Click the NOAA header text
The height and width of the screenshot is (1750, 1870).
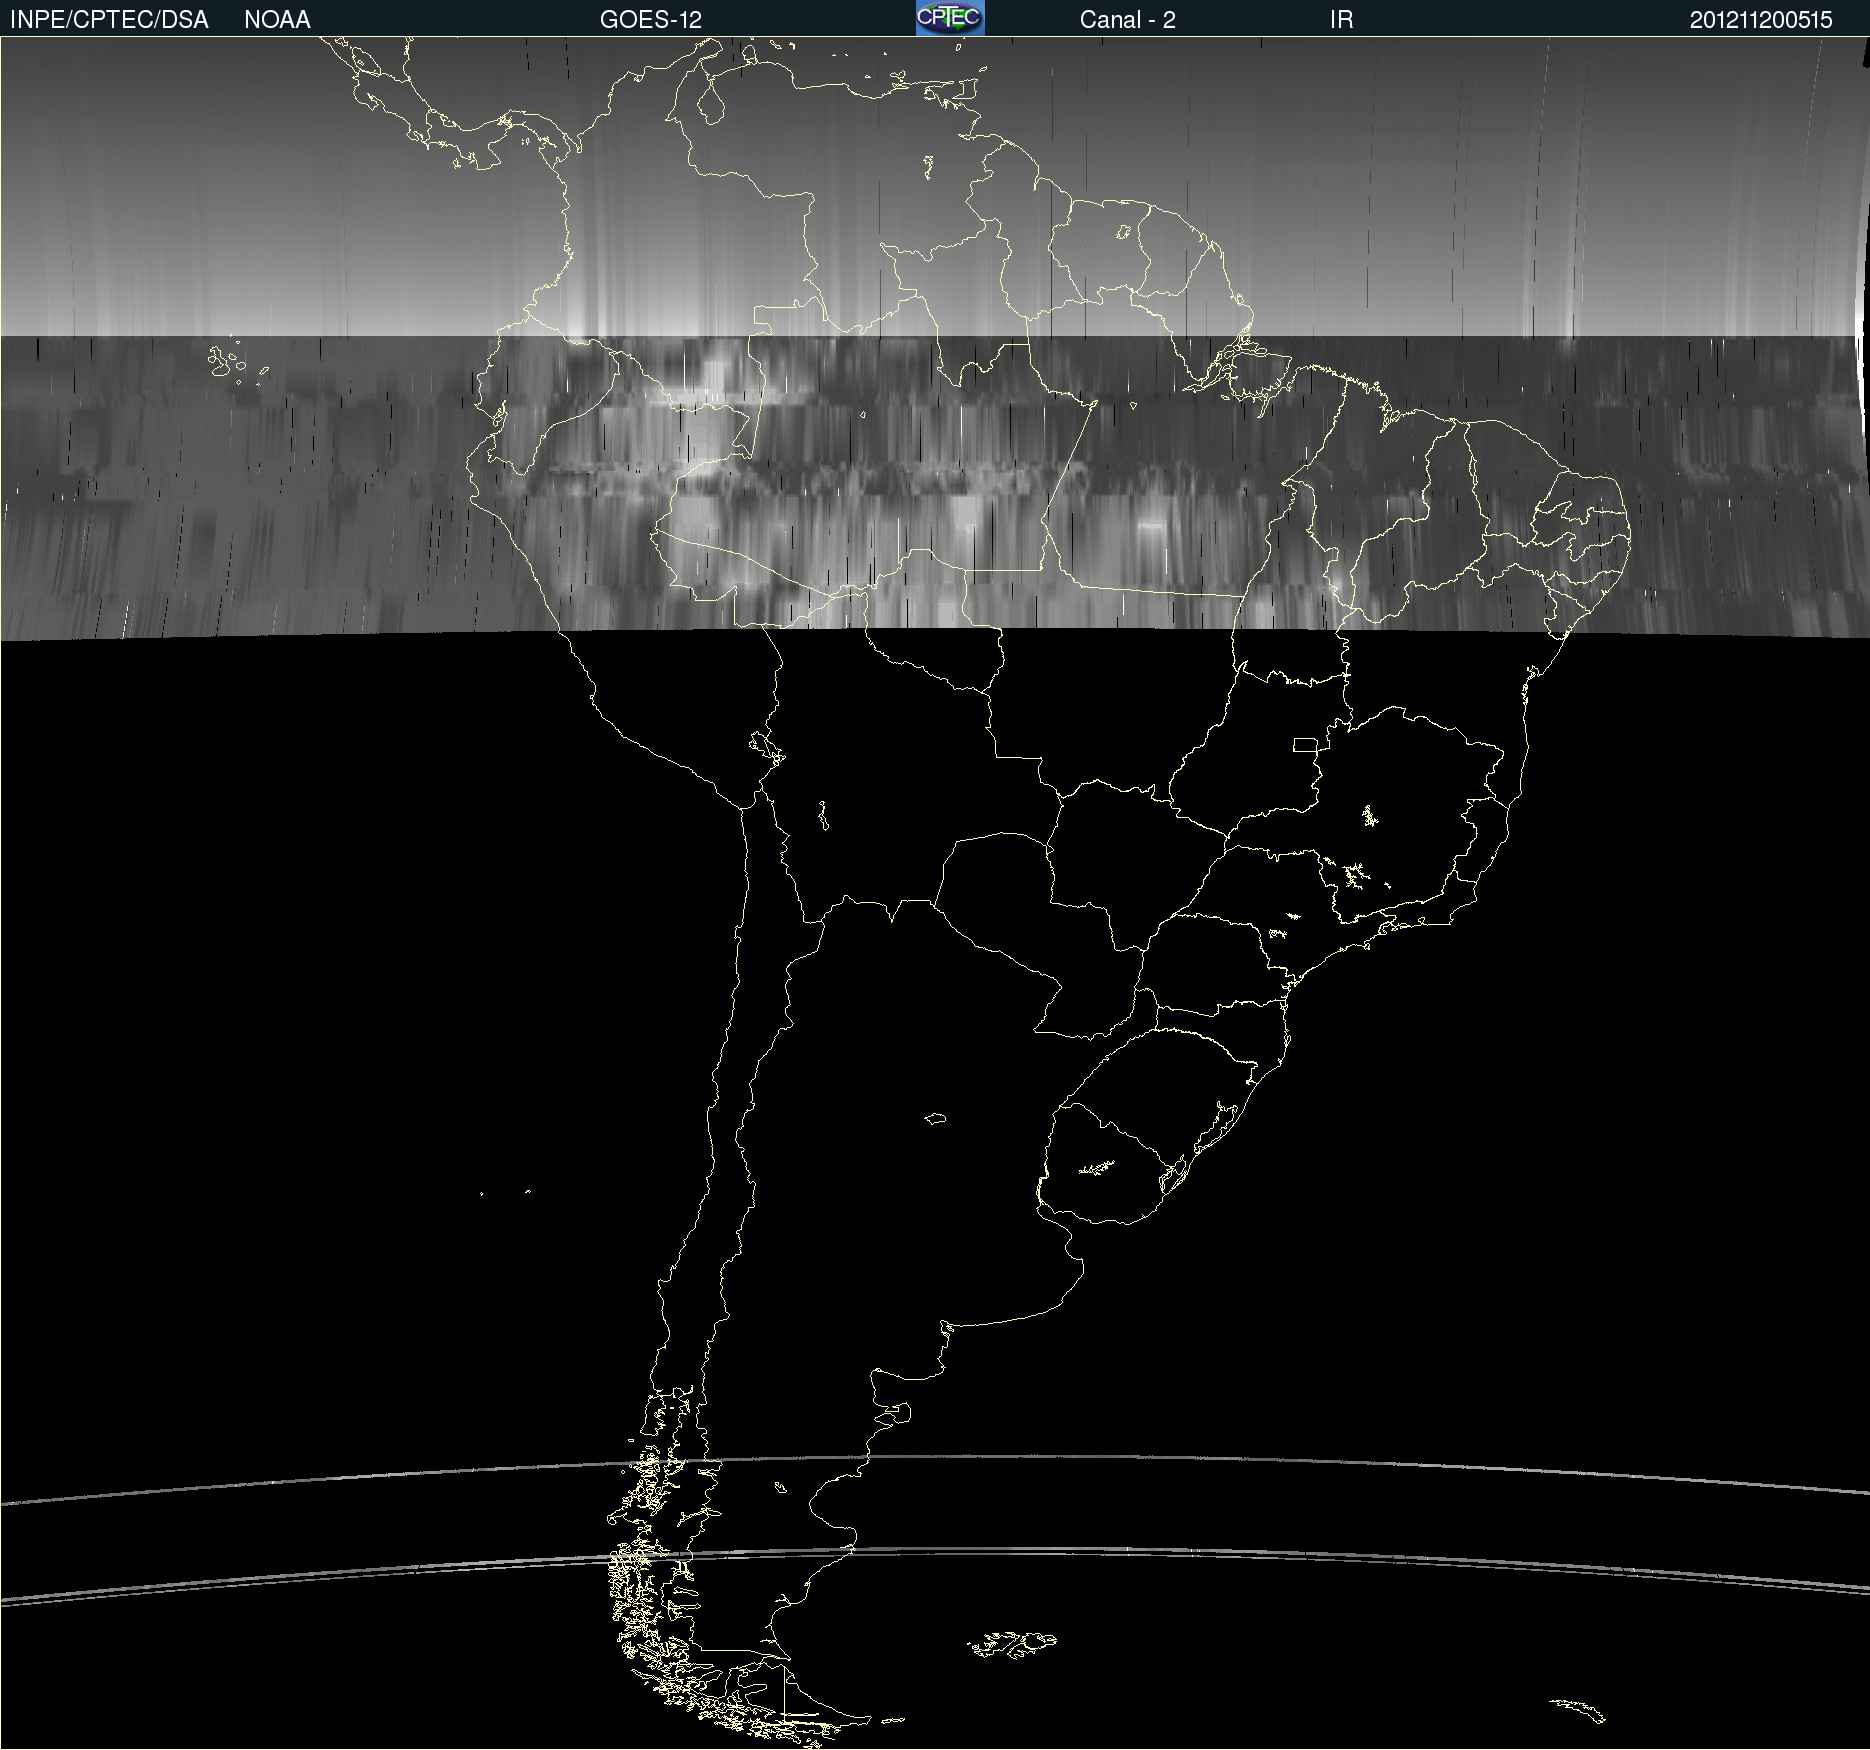point(277,20)
